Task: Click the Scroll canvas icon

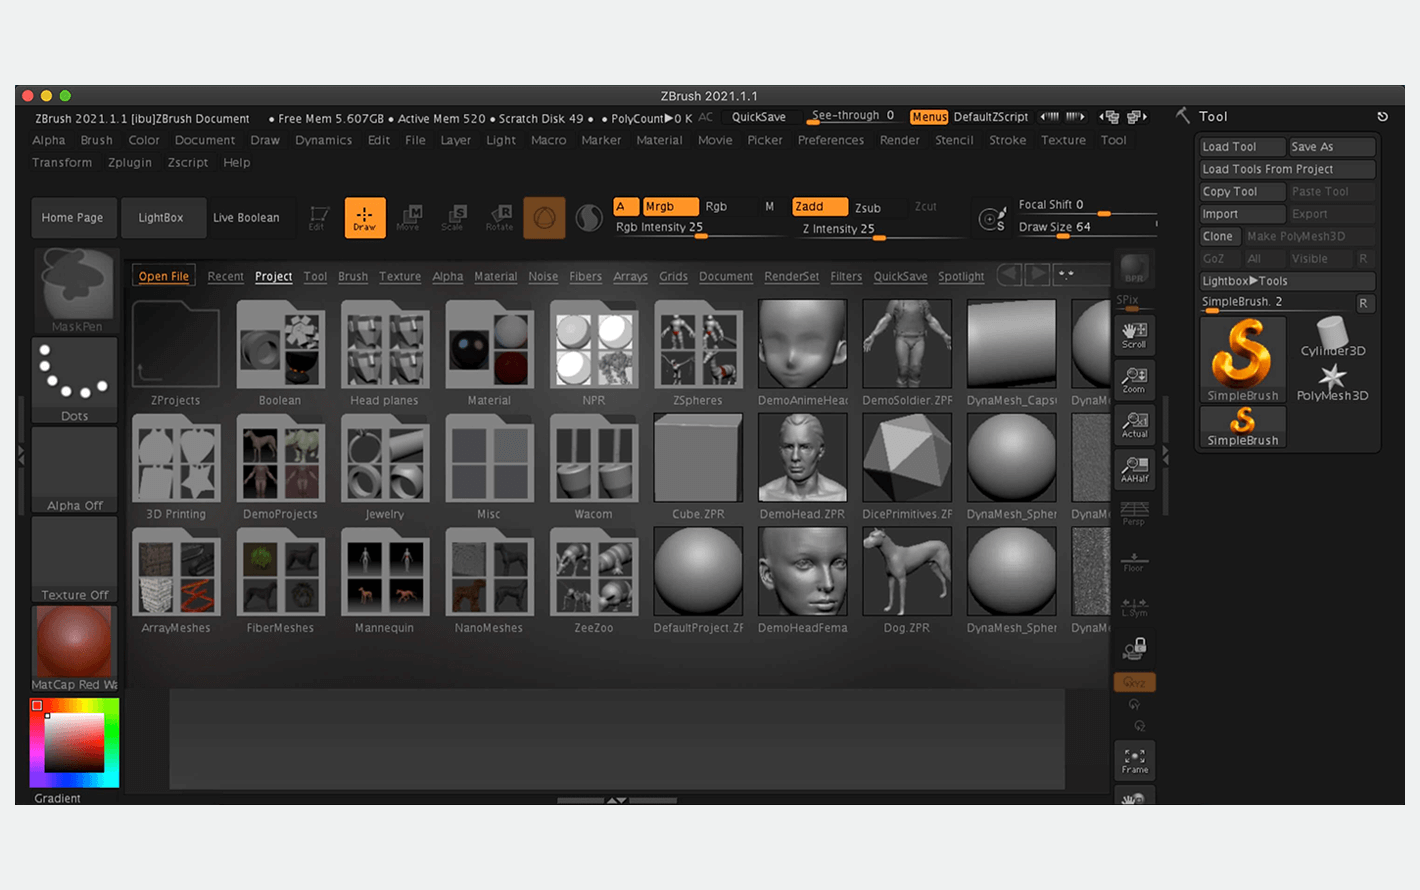Action: [x=1134, y=335]
